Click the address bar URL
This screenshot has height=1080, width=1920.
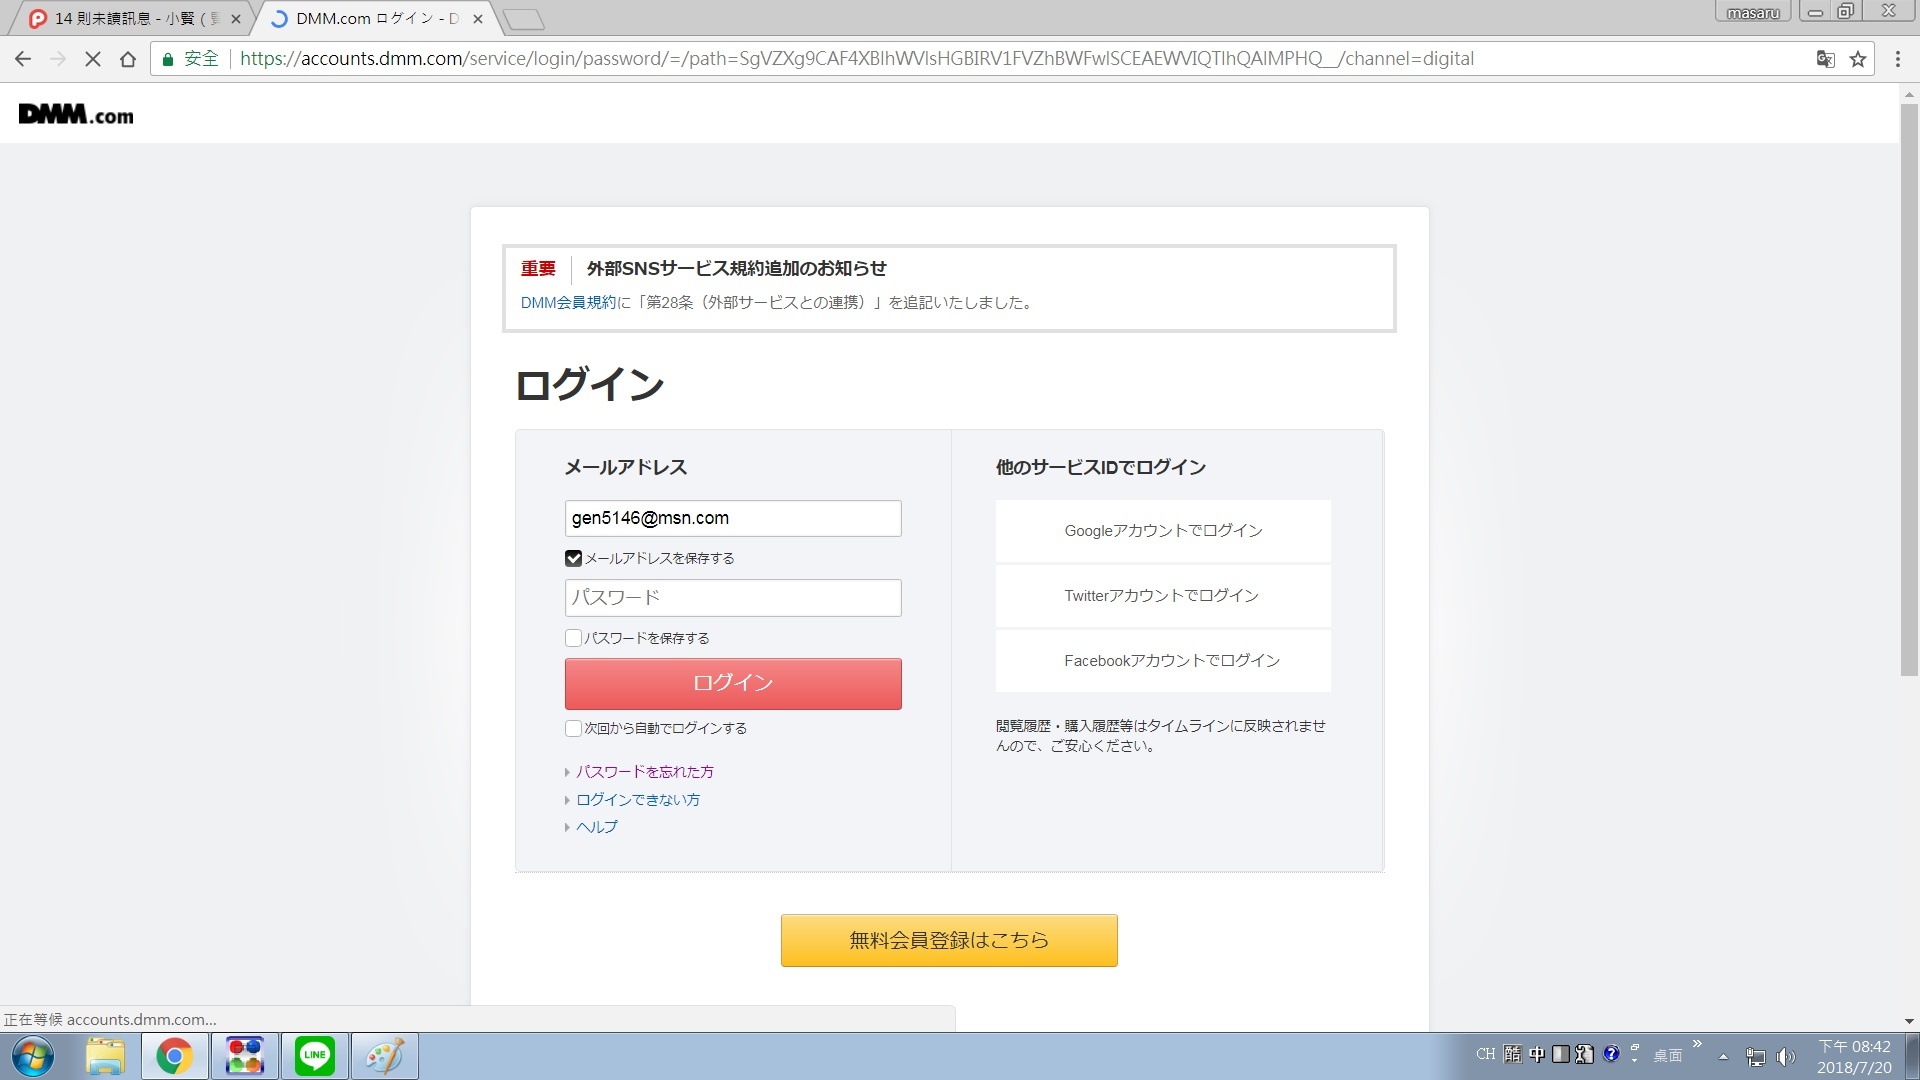click(856, 59)
